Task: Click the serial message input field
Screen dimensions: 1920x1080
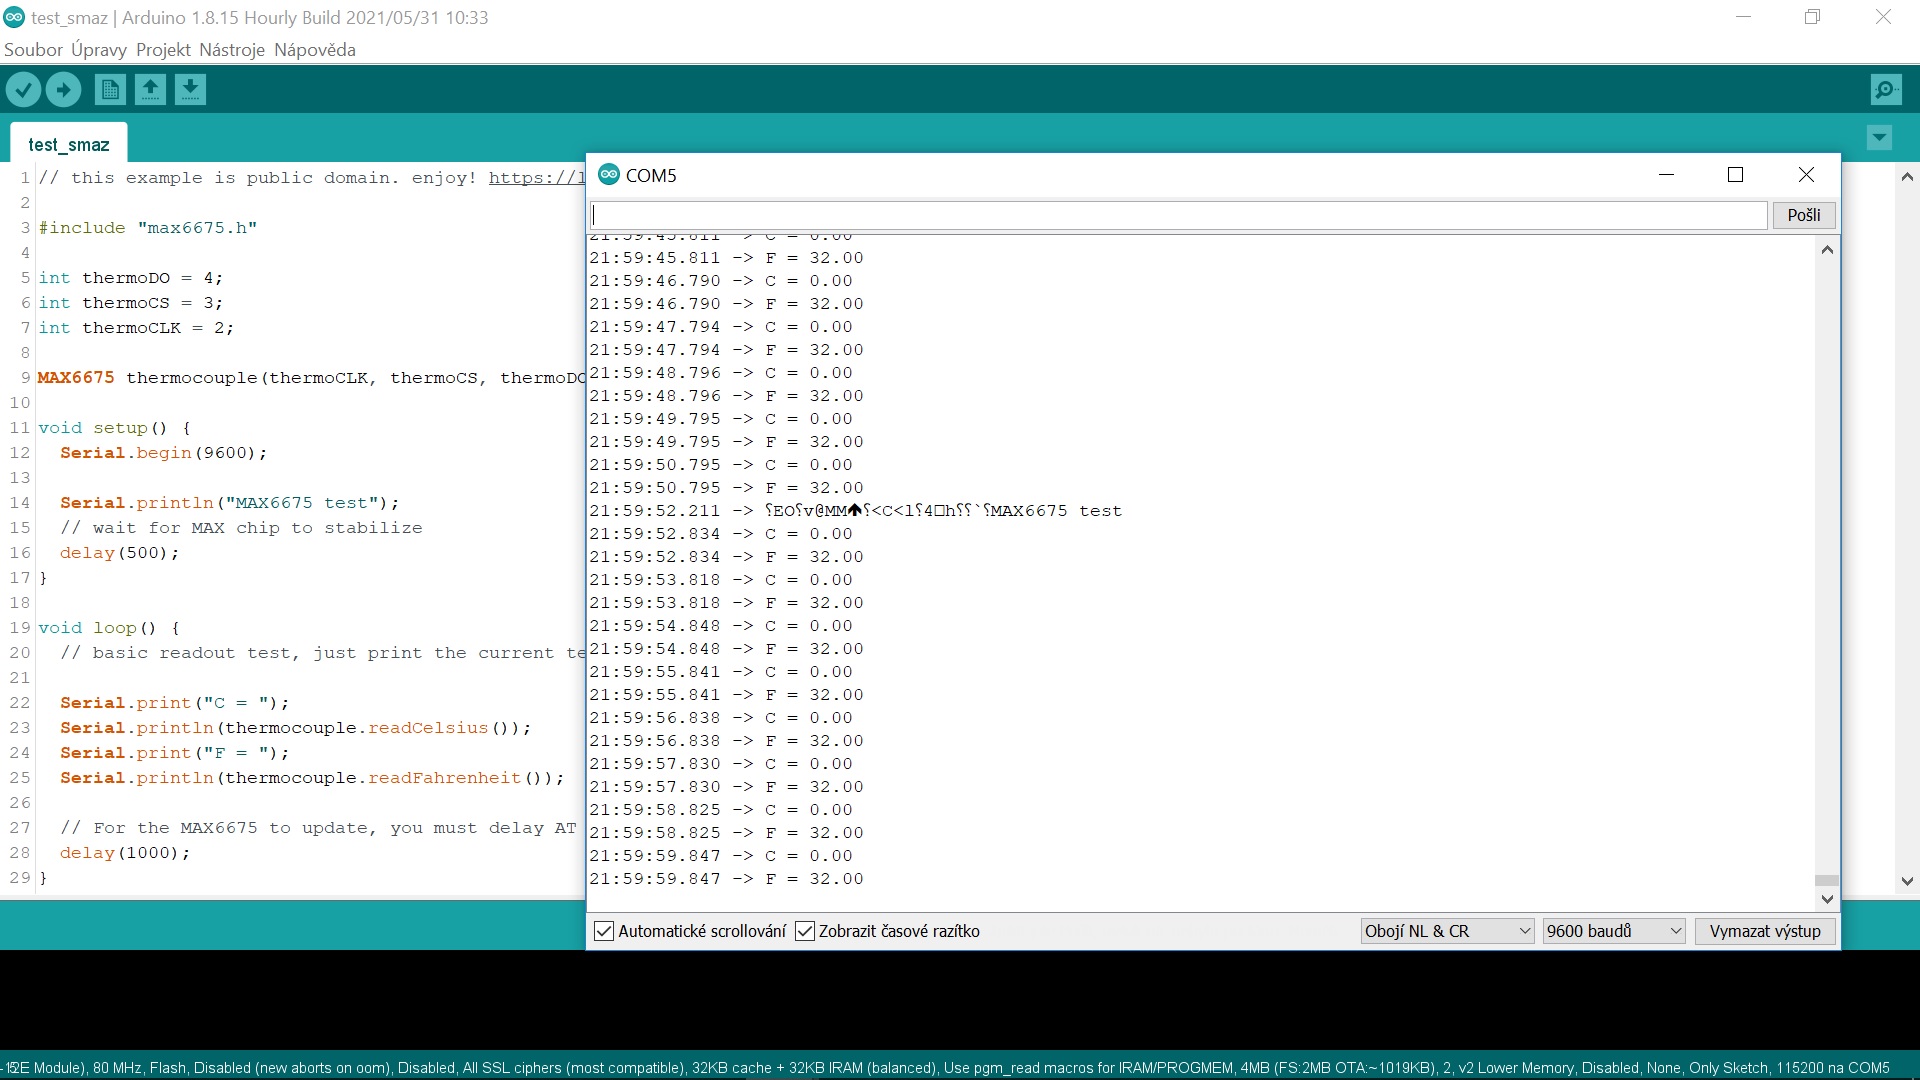Action: [x=1178, y=215]
